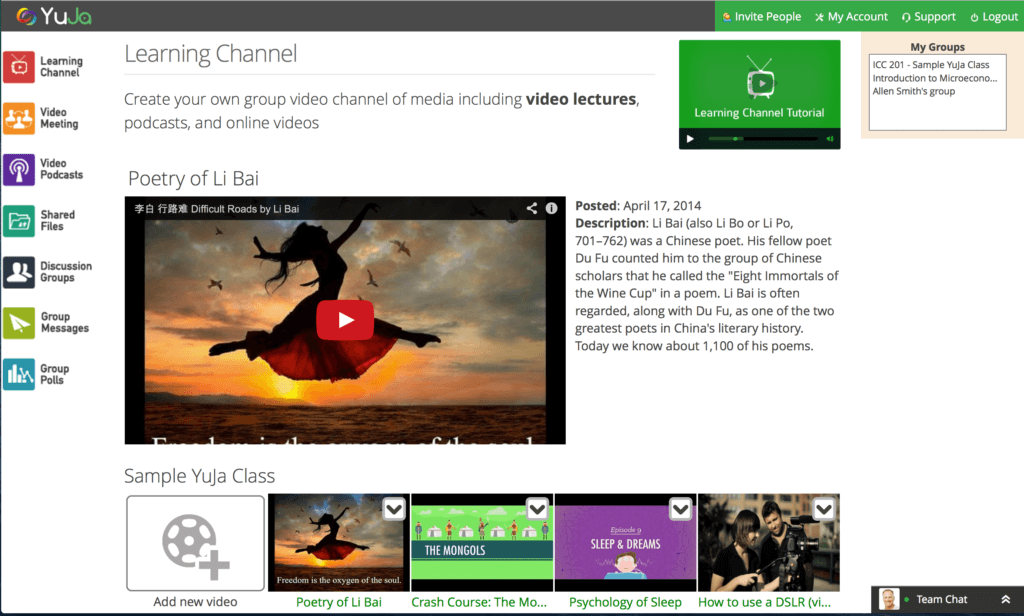Click the Team Chat user avatar
Screen dimensions: 1024x616
click(889, 599)
